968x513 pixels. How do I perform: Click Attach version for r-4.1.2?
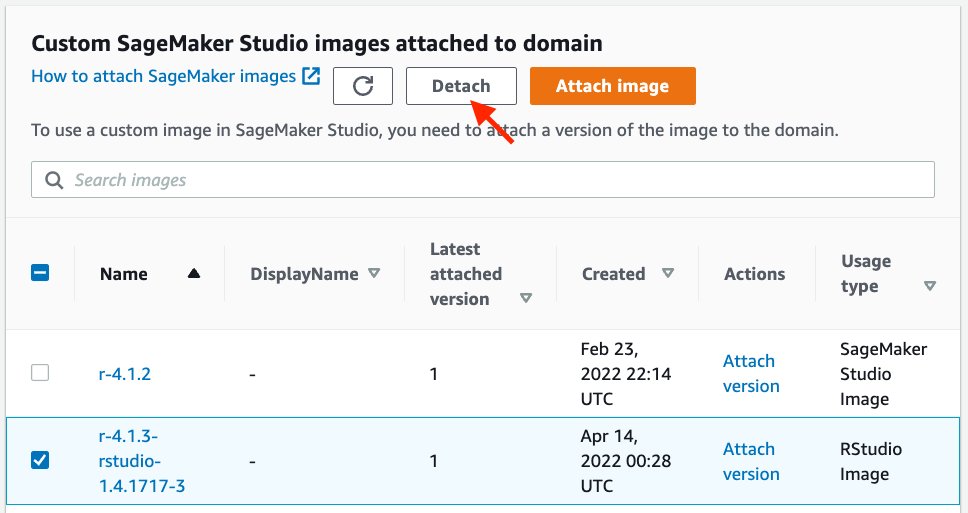751,373
